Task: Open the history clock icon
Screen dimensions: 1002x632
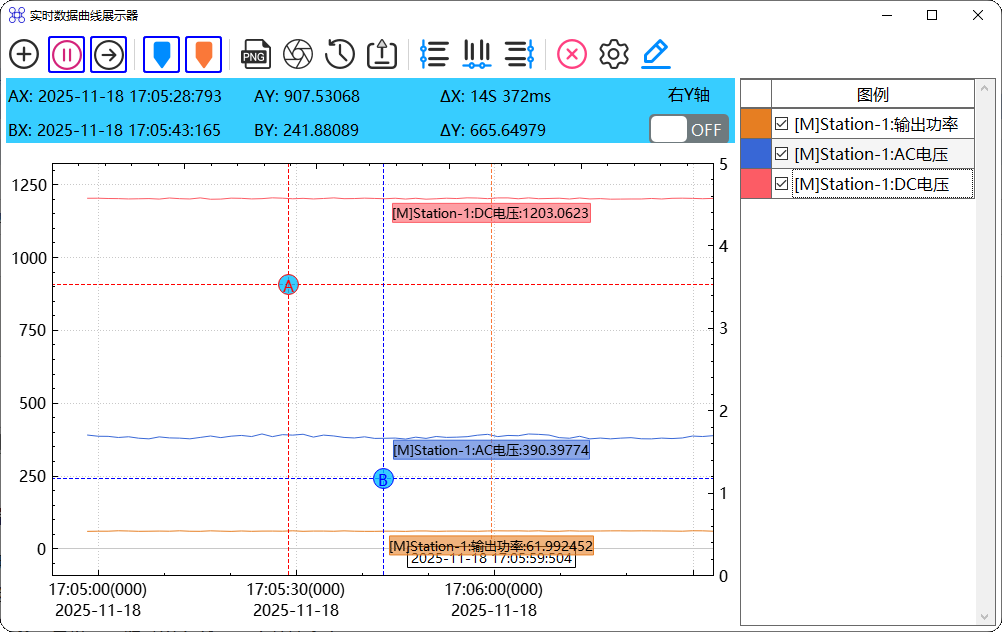Action: click(x=339, y=54)
